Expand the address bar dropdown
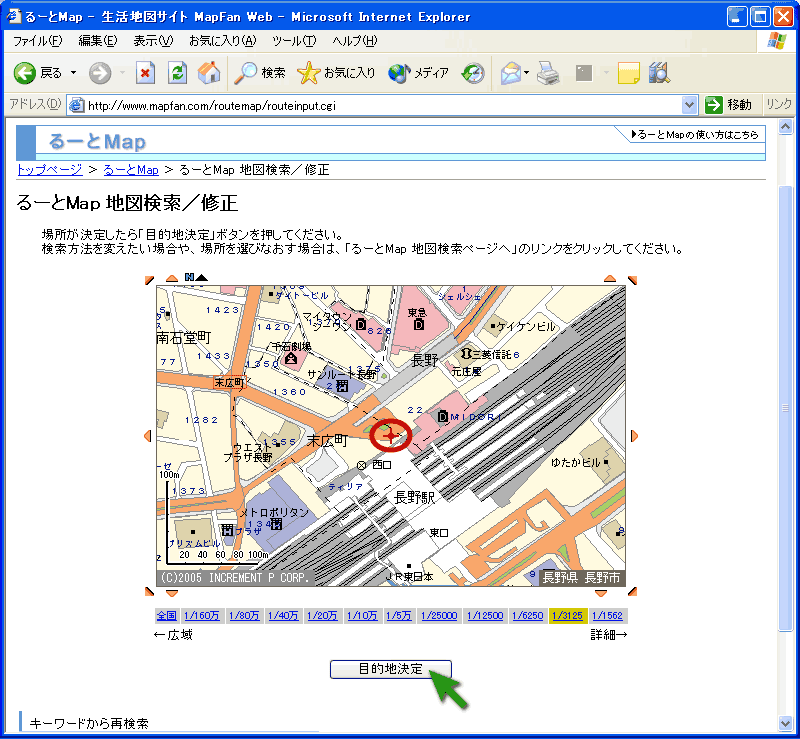The width and height of the screenshot is (800, 739). (x=689, y=105)
